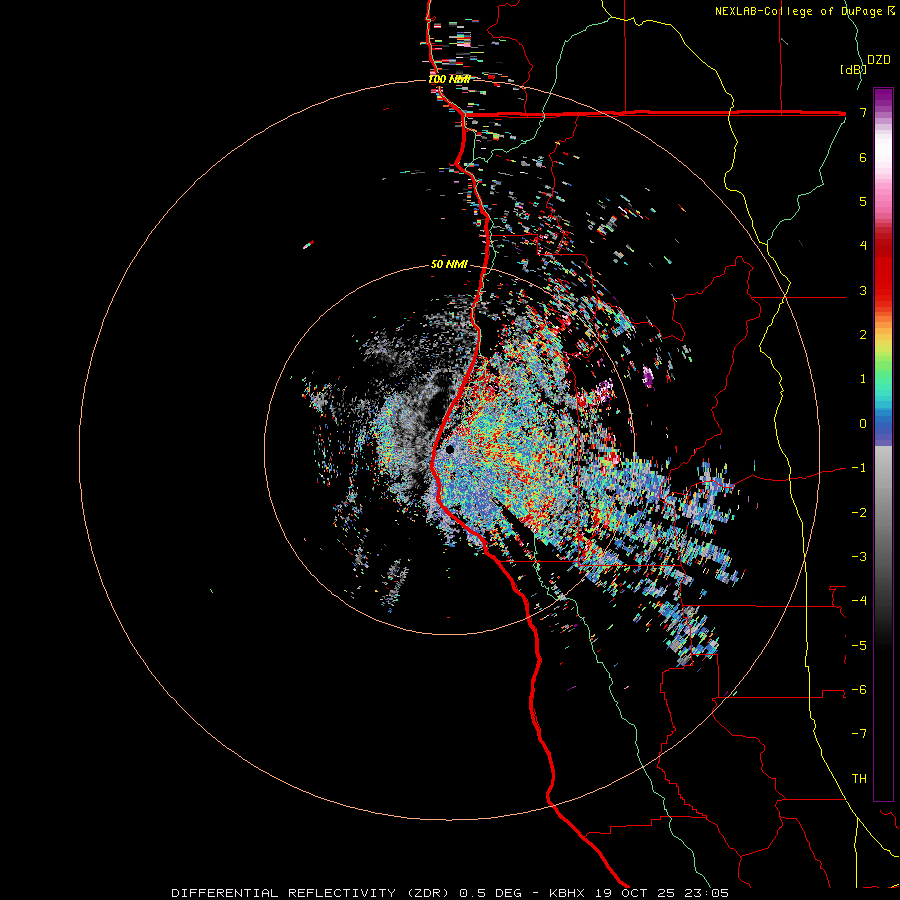The width and height of the screenshot is (900, 900).
Task: Click scale value -1 on the color bar
Action: 859,468
